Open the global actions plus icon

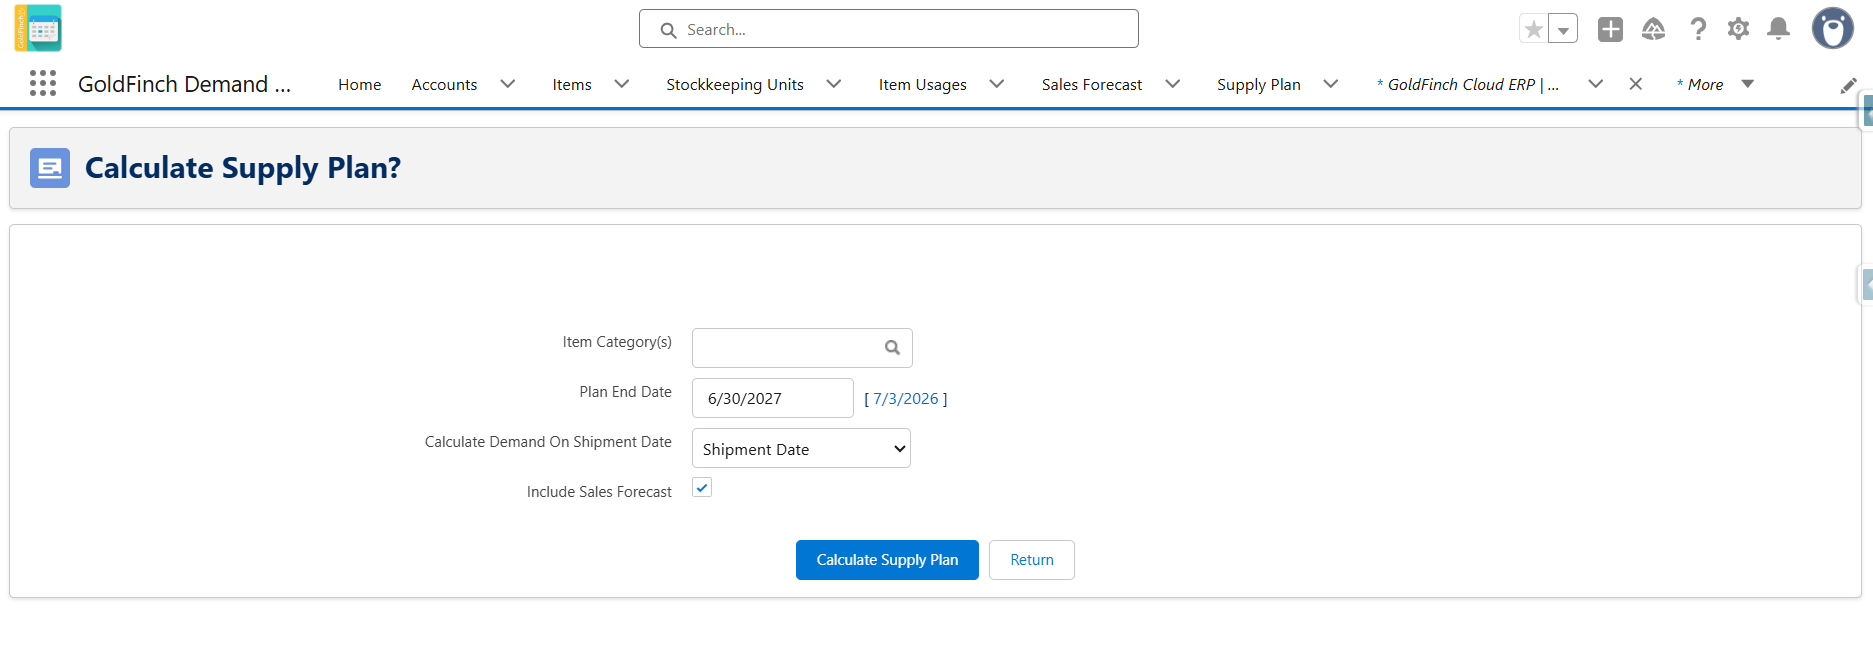click(x=1610, y=29)
